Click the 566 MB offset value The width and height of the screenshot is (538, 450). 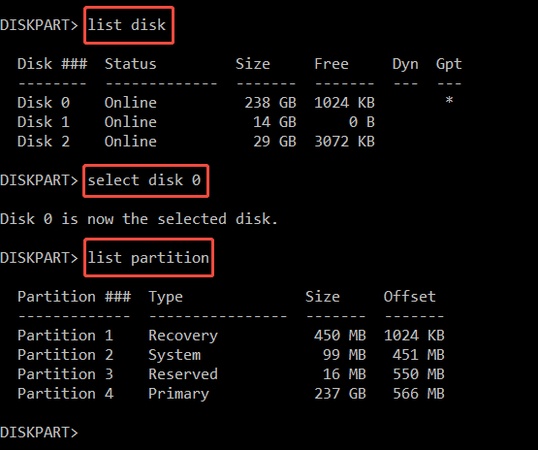click(419, 393)
